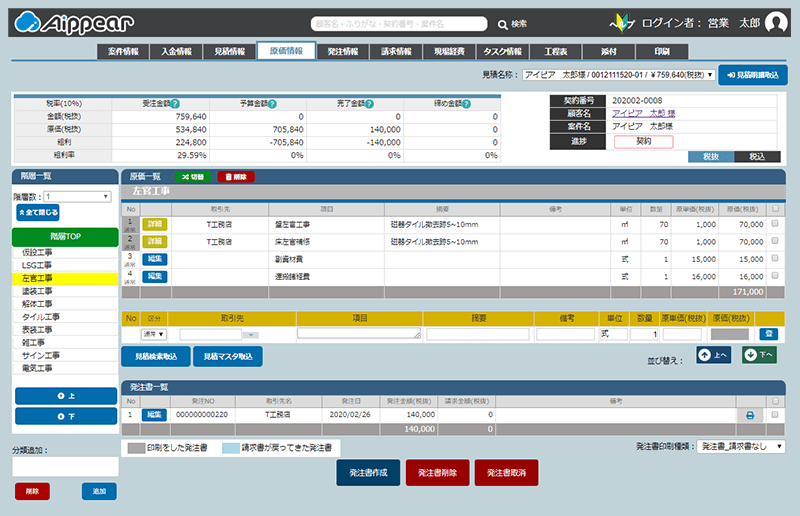Expand the 発注書印刷種類 dropdown
This screenshot has height=516, width=800.
coord(740,447)
